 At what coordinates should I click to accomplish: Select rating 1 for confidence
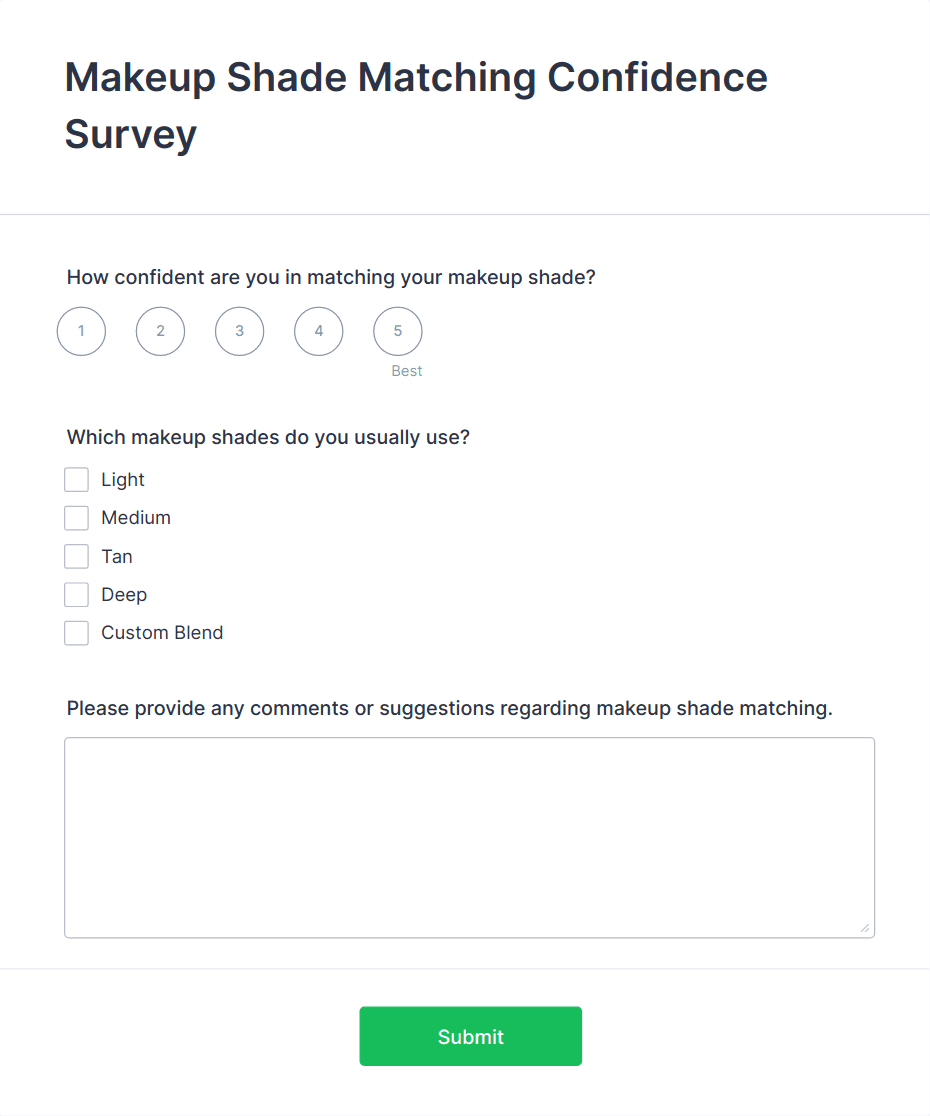coord(81,331)
